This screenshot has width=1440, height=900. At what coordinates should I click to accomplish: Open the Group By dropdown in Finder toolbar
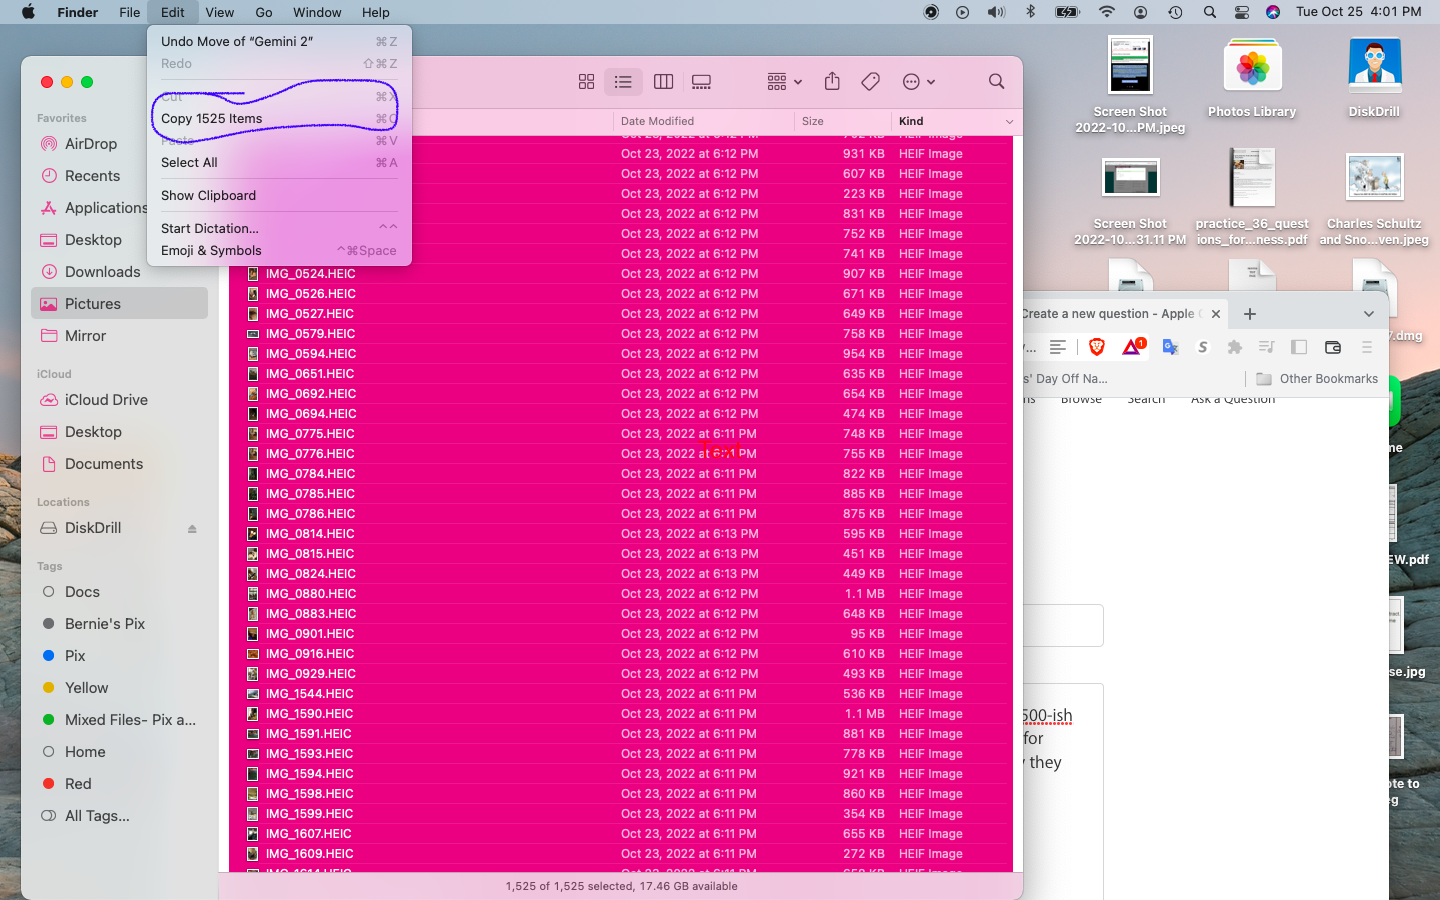click(785, 82)
